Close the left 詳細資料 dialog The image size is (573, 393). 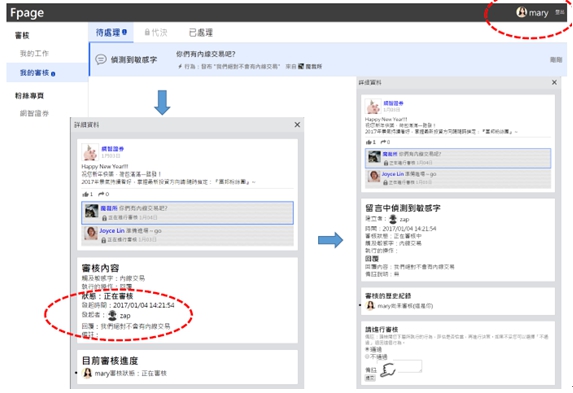click(x=297, y=125)
